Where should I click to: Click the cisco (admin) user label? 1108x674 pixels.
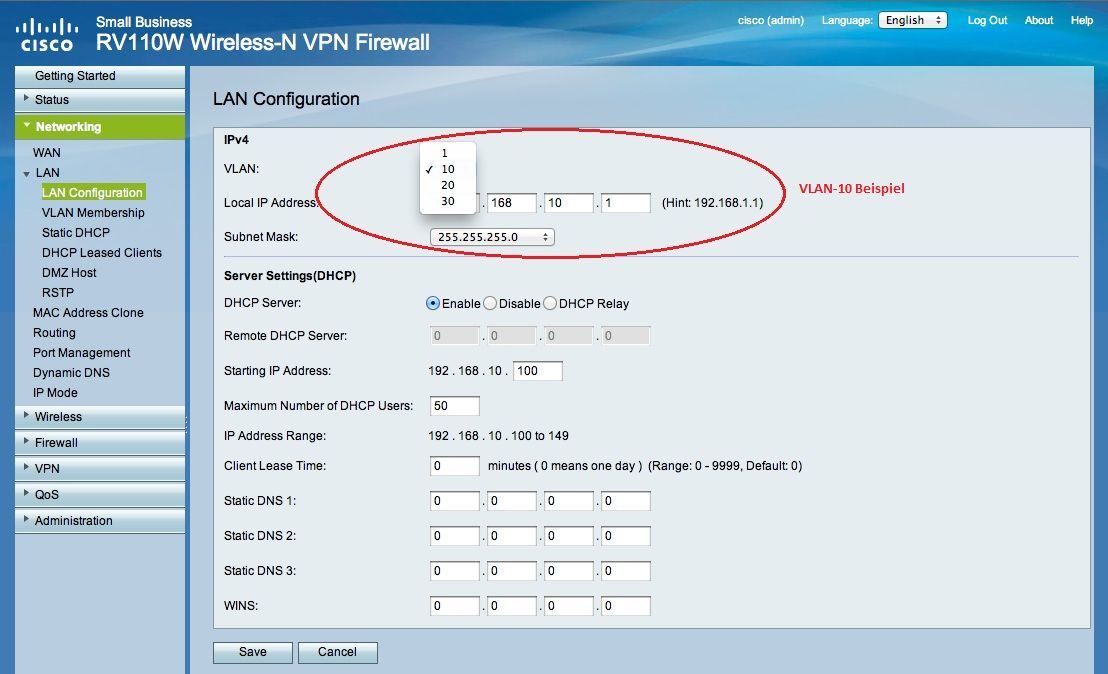(771, 20)
